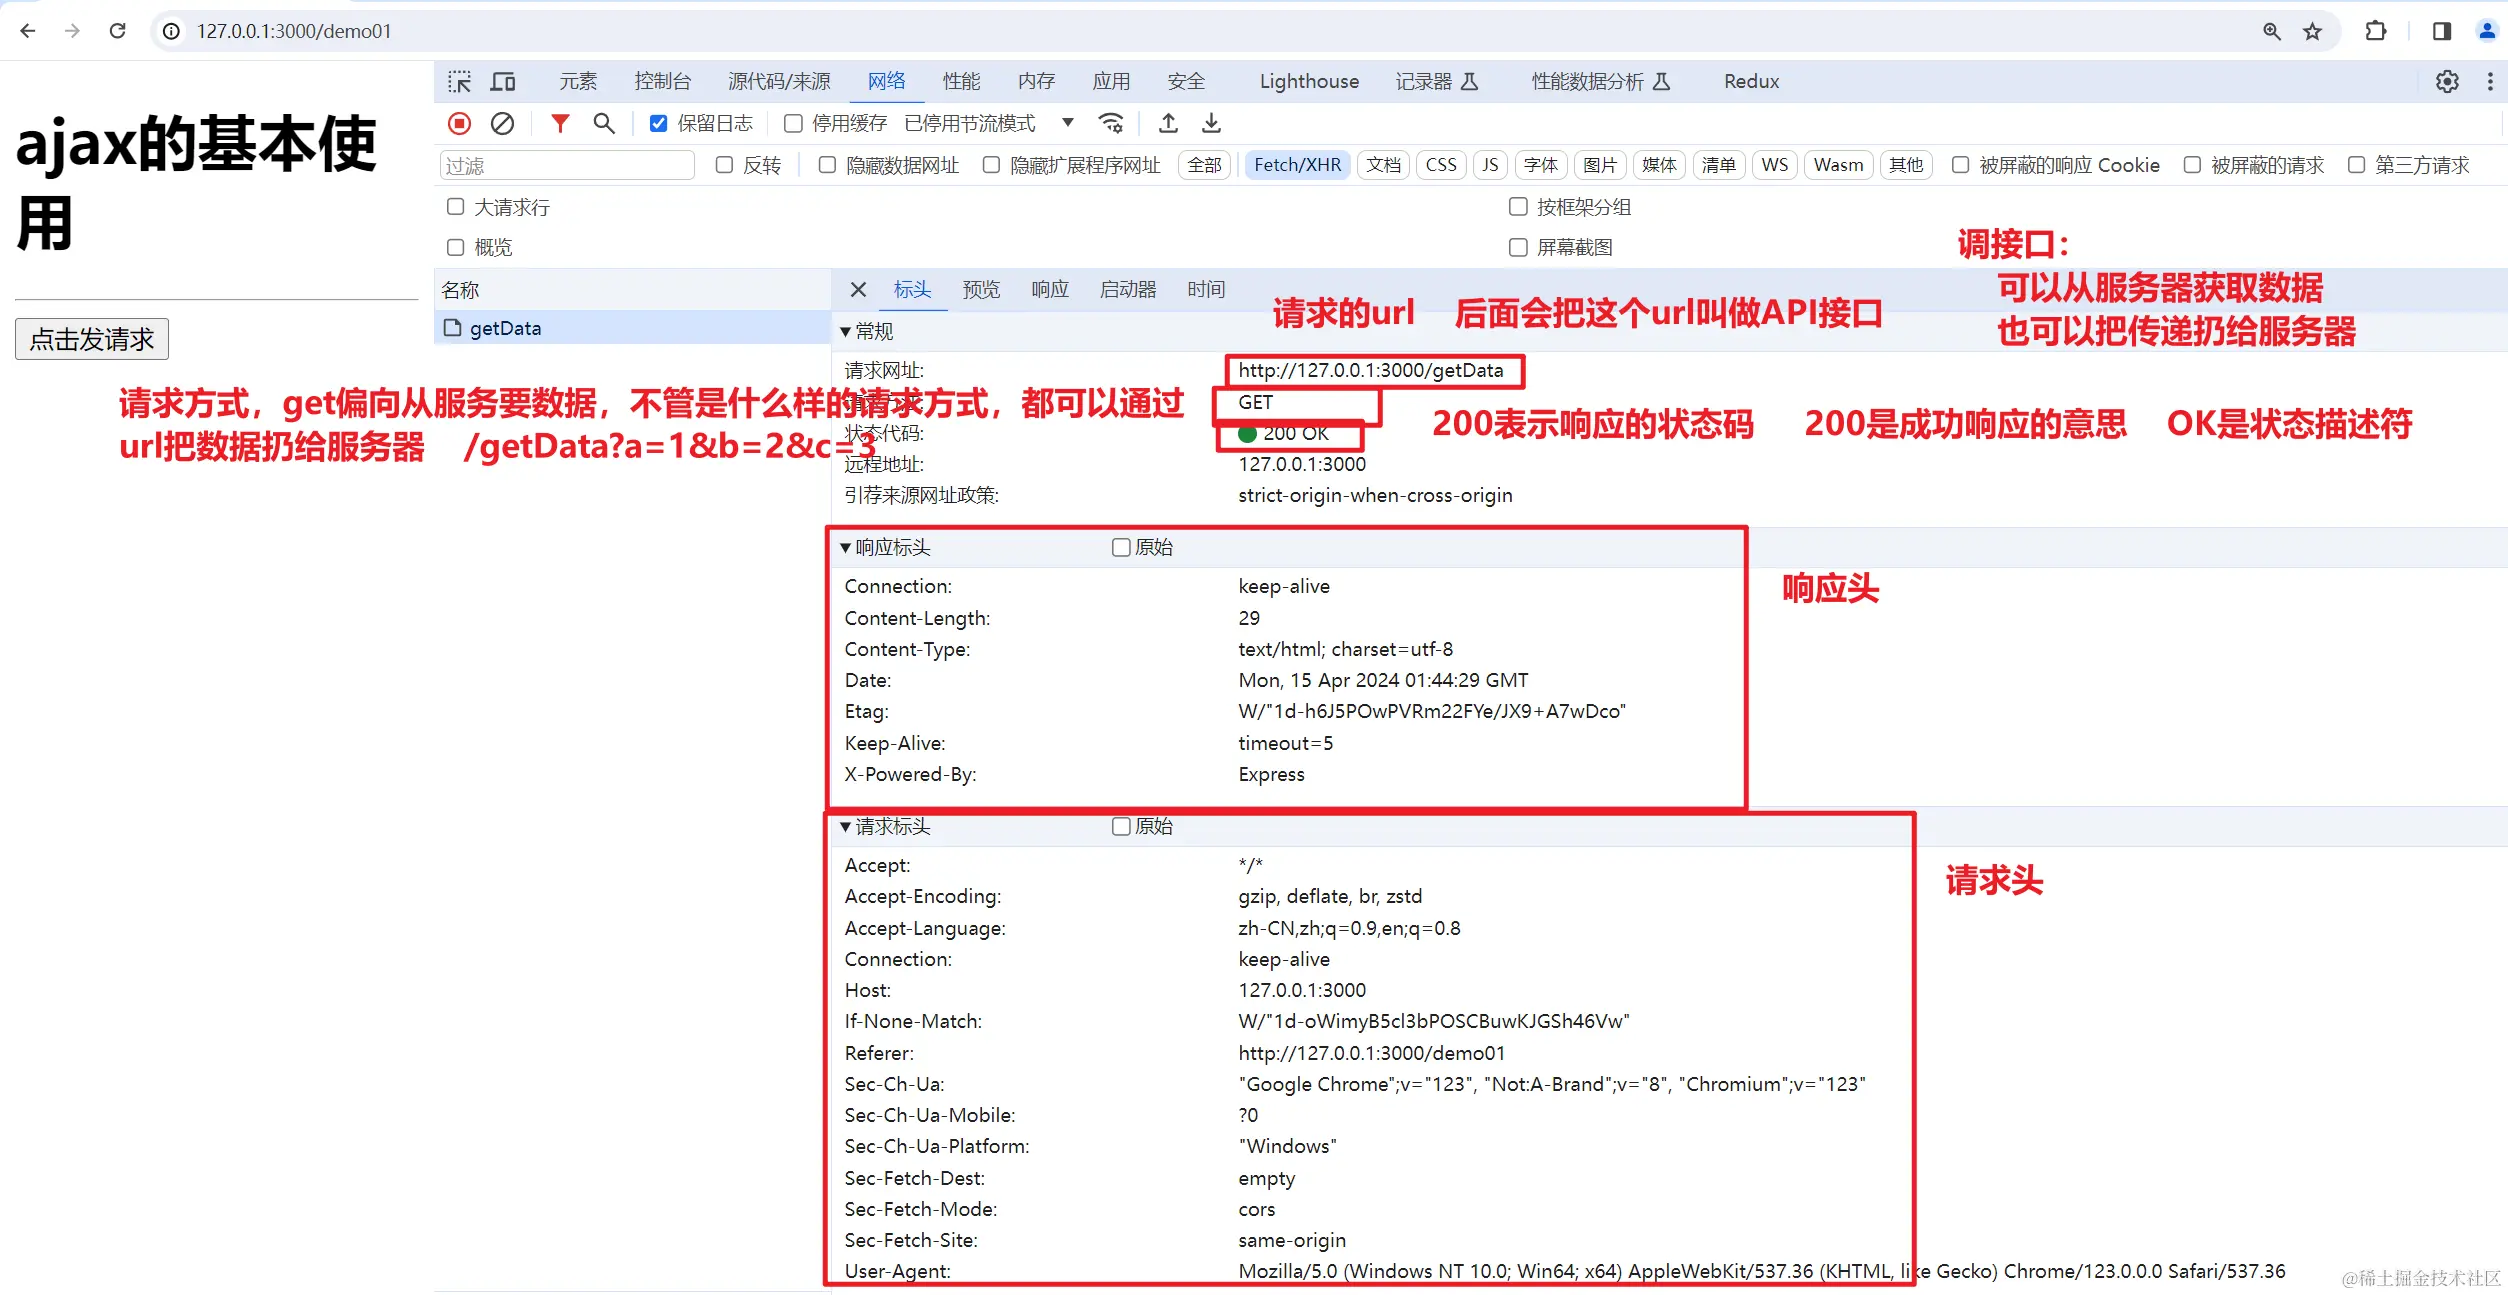Viewport: 2508px width, 1295px height.
Task: Click the clear network log icon
Action: 502,123
